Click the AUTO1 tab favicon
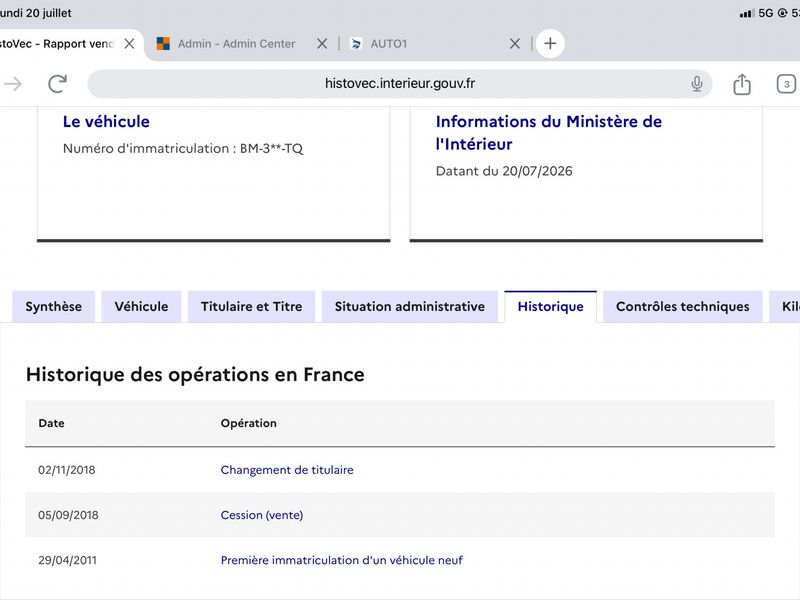The image size is (800, 600). click(x=356, y=44)
